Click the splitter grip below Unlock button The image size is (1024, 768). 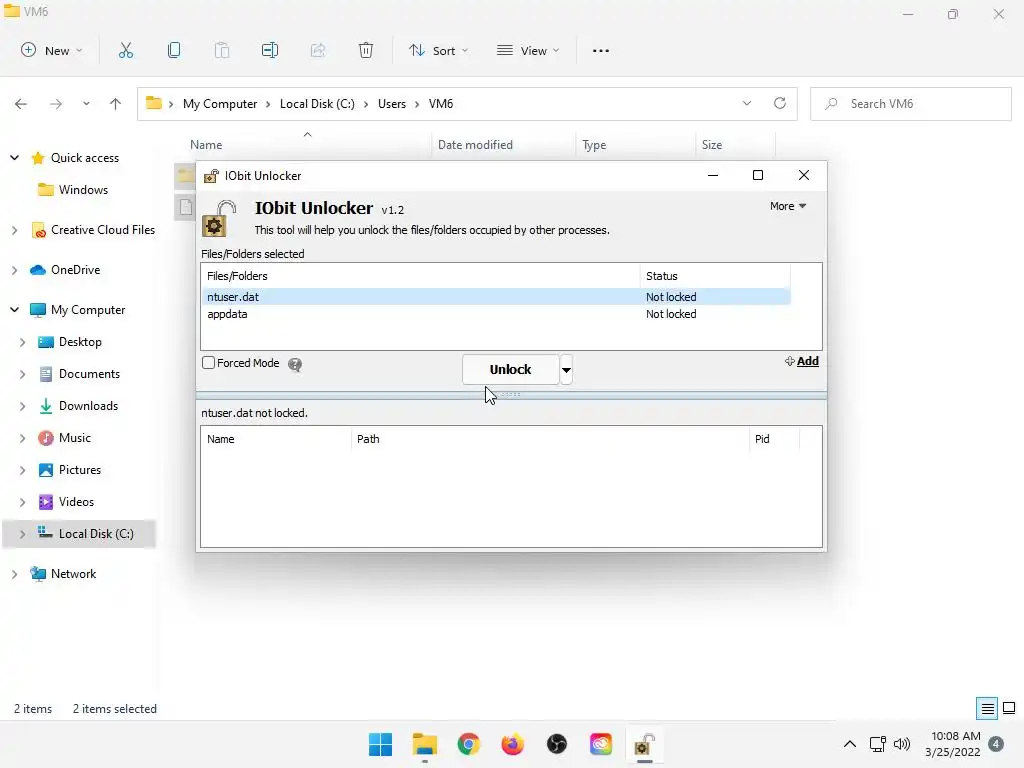coord(511,394)
